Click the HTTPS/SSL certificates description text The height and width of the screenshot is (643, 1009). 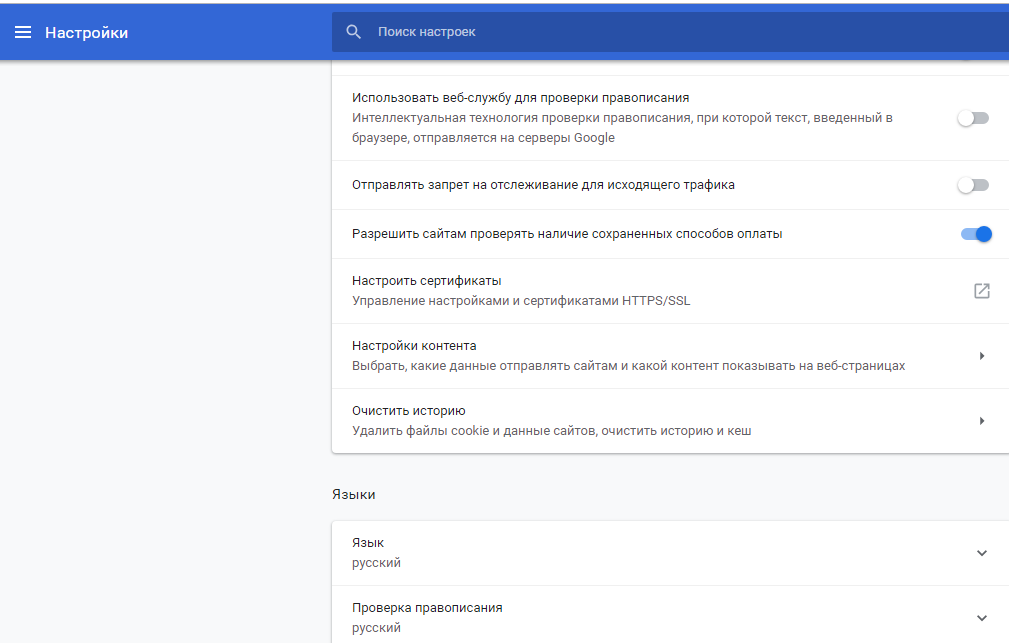[x=521, y=301]
